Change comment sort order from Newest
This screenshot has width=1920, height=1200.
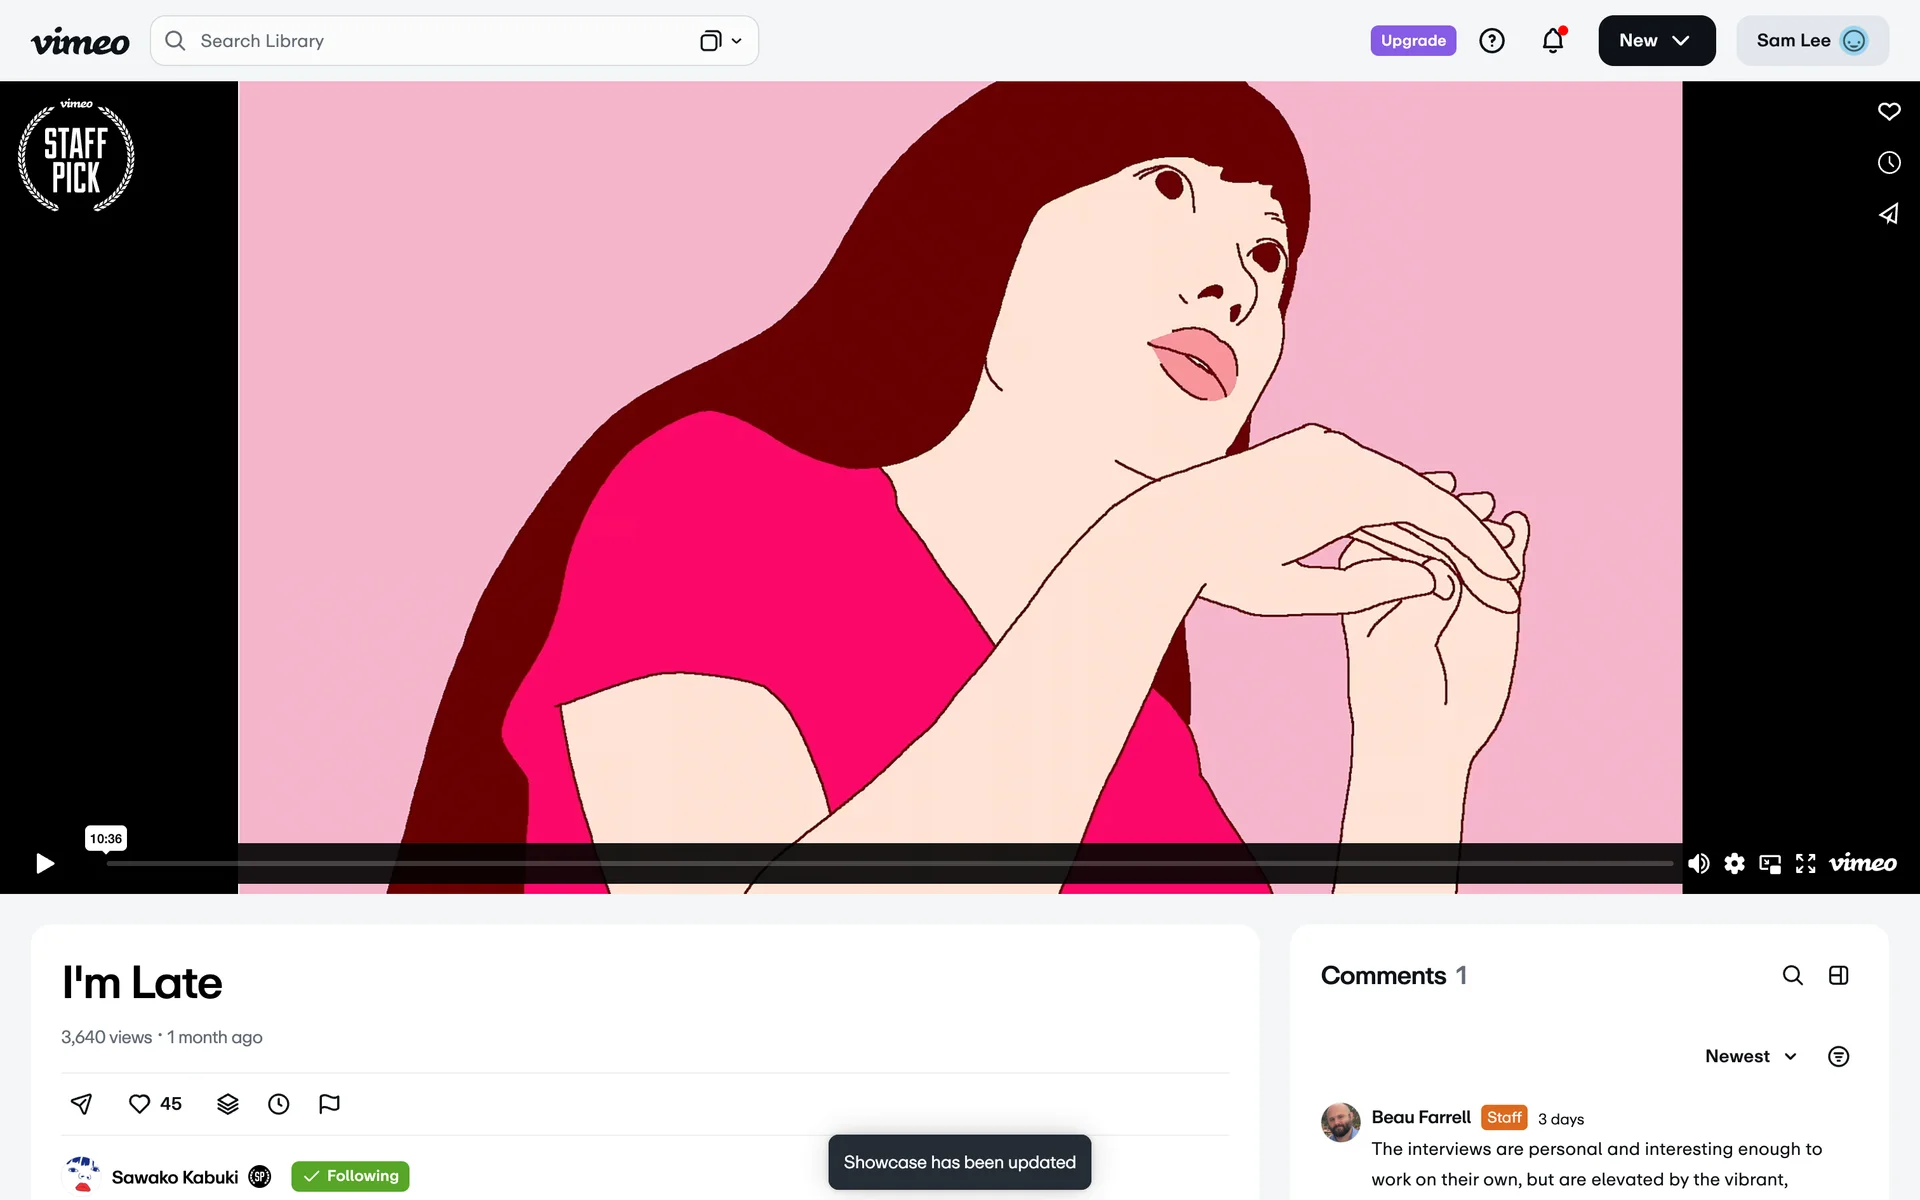[1750, 1056]
